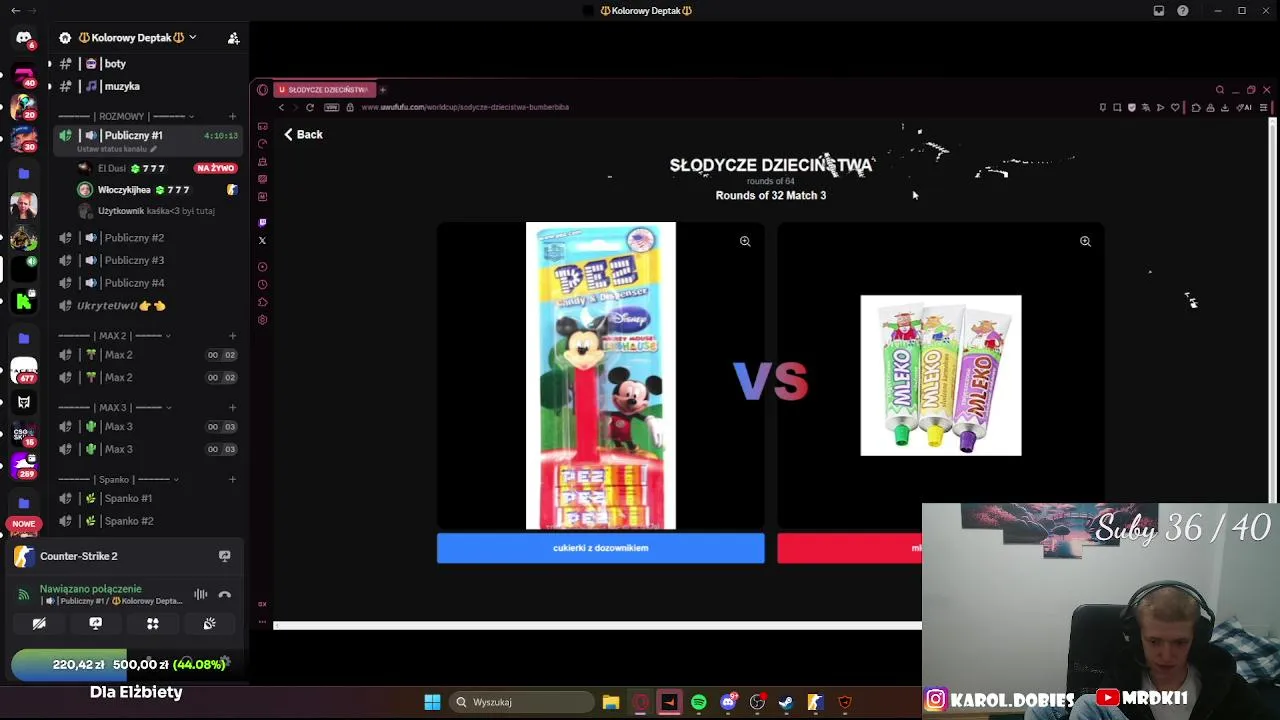Open Twitch in Opera GX sidebar

pos(262,223)
